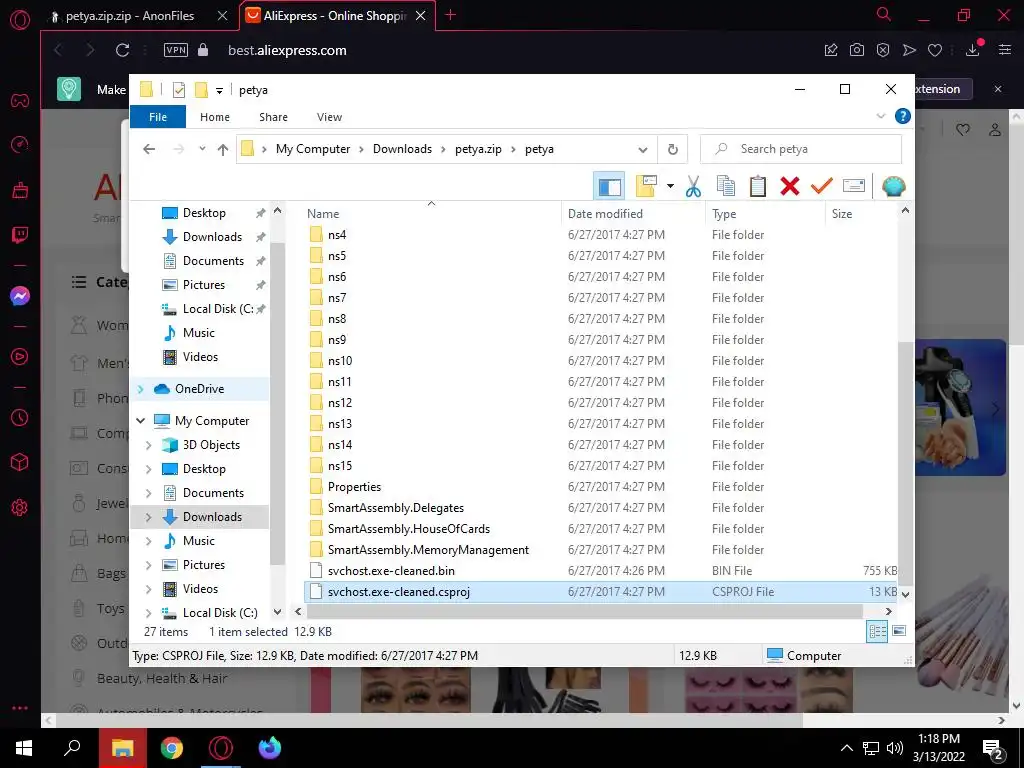Viewport: 1024px width, 768px height.
Task: Open GX Corner gamepad icon in sidebar
Action: pos(20,101)
